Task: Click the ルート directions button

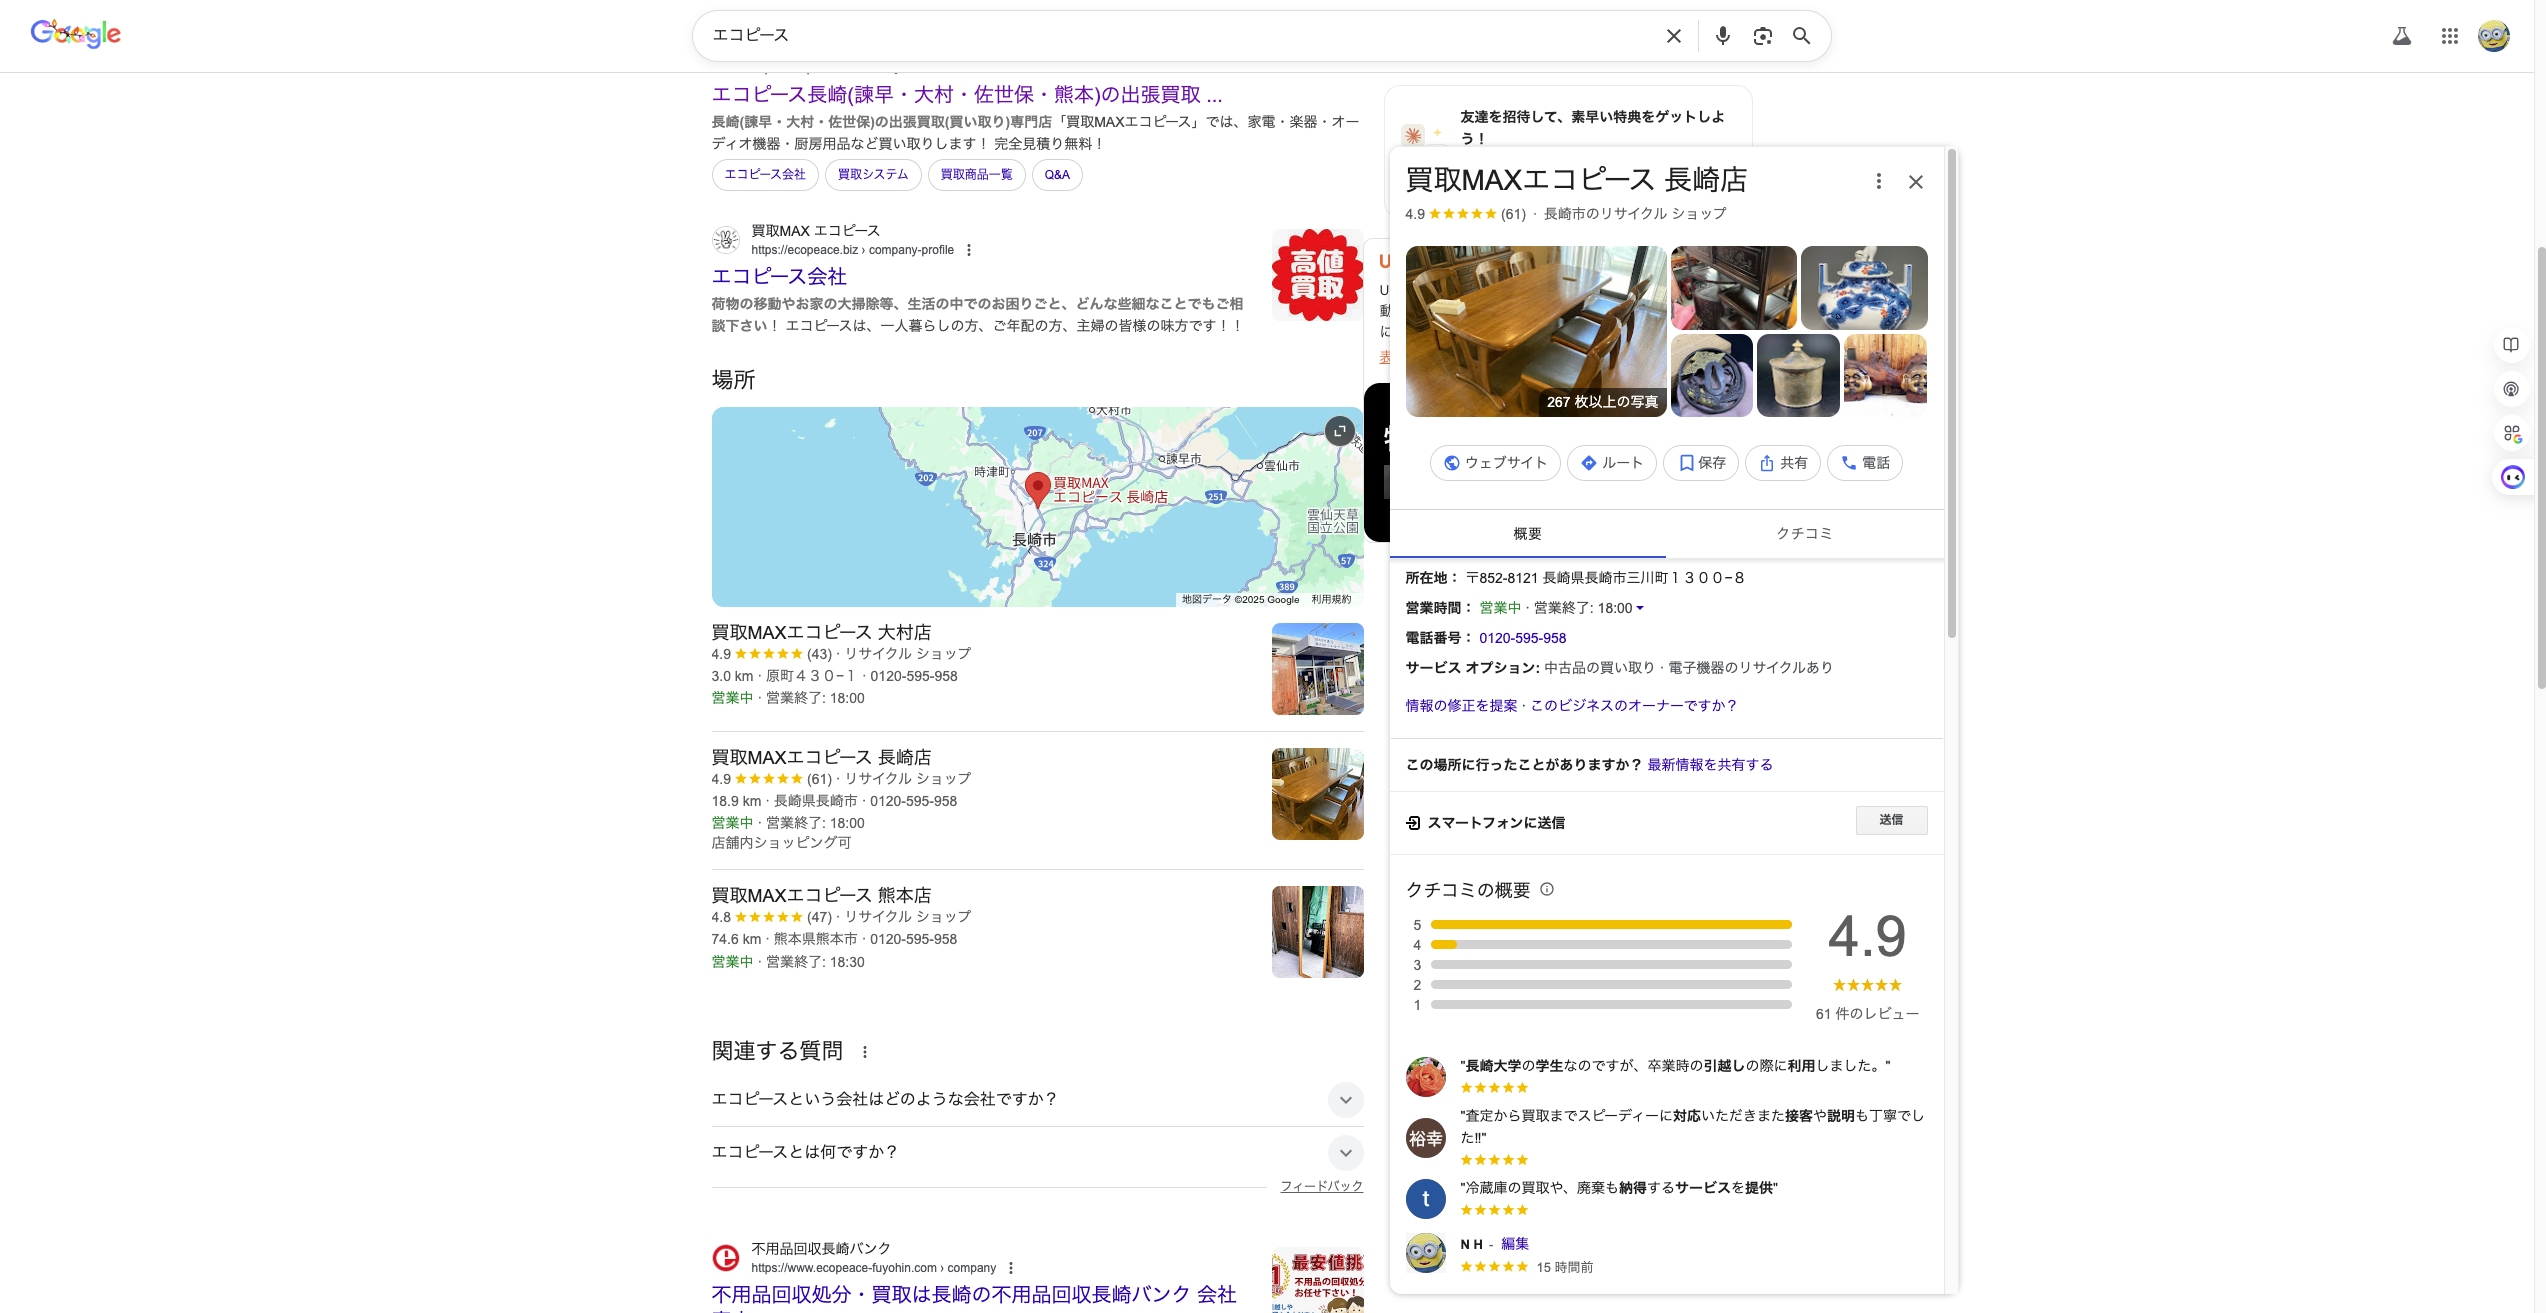Action: (1611, 463)
